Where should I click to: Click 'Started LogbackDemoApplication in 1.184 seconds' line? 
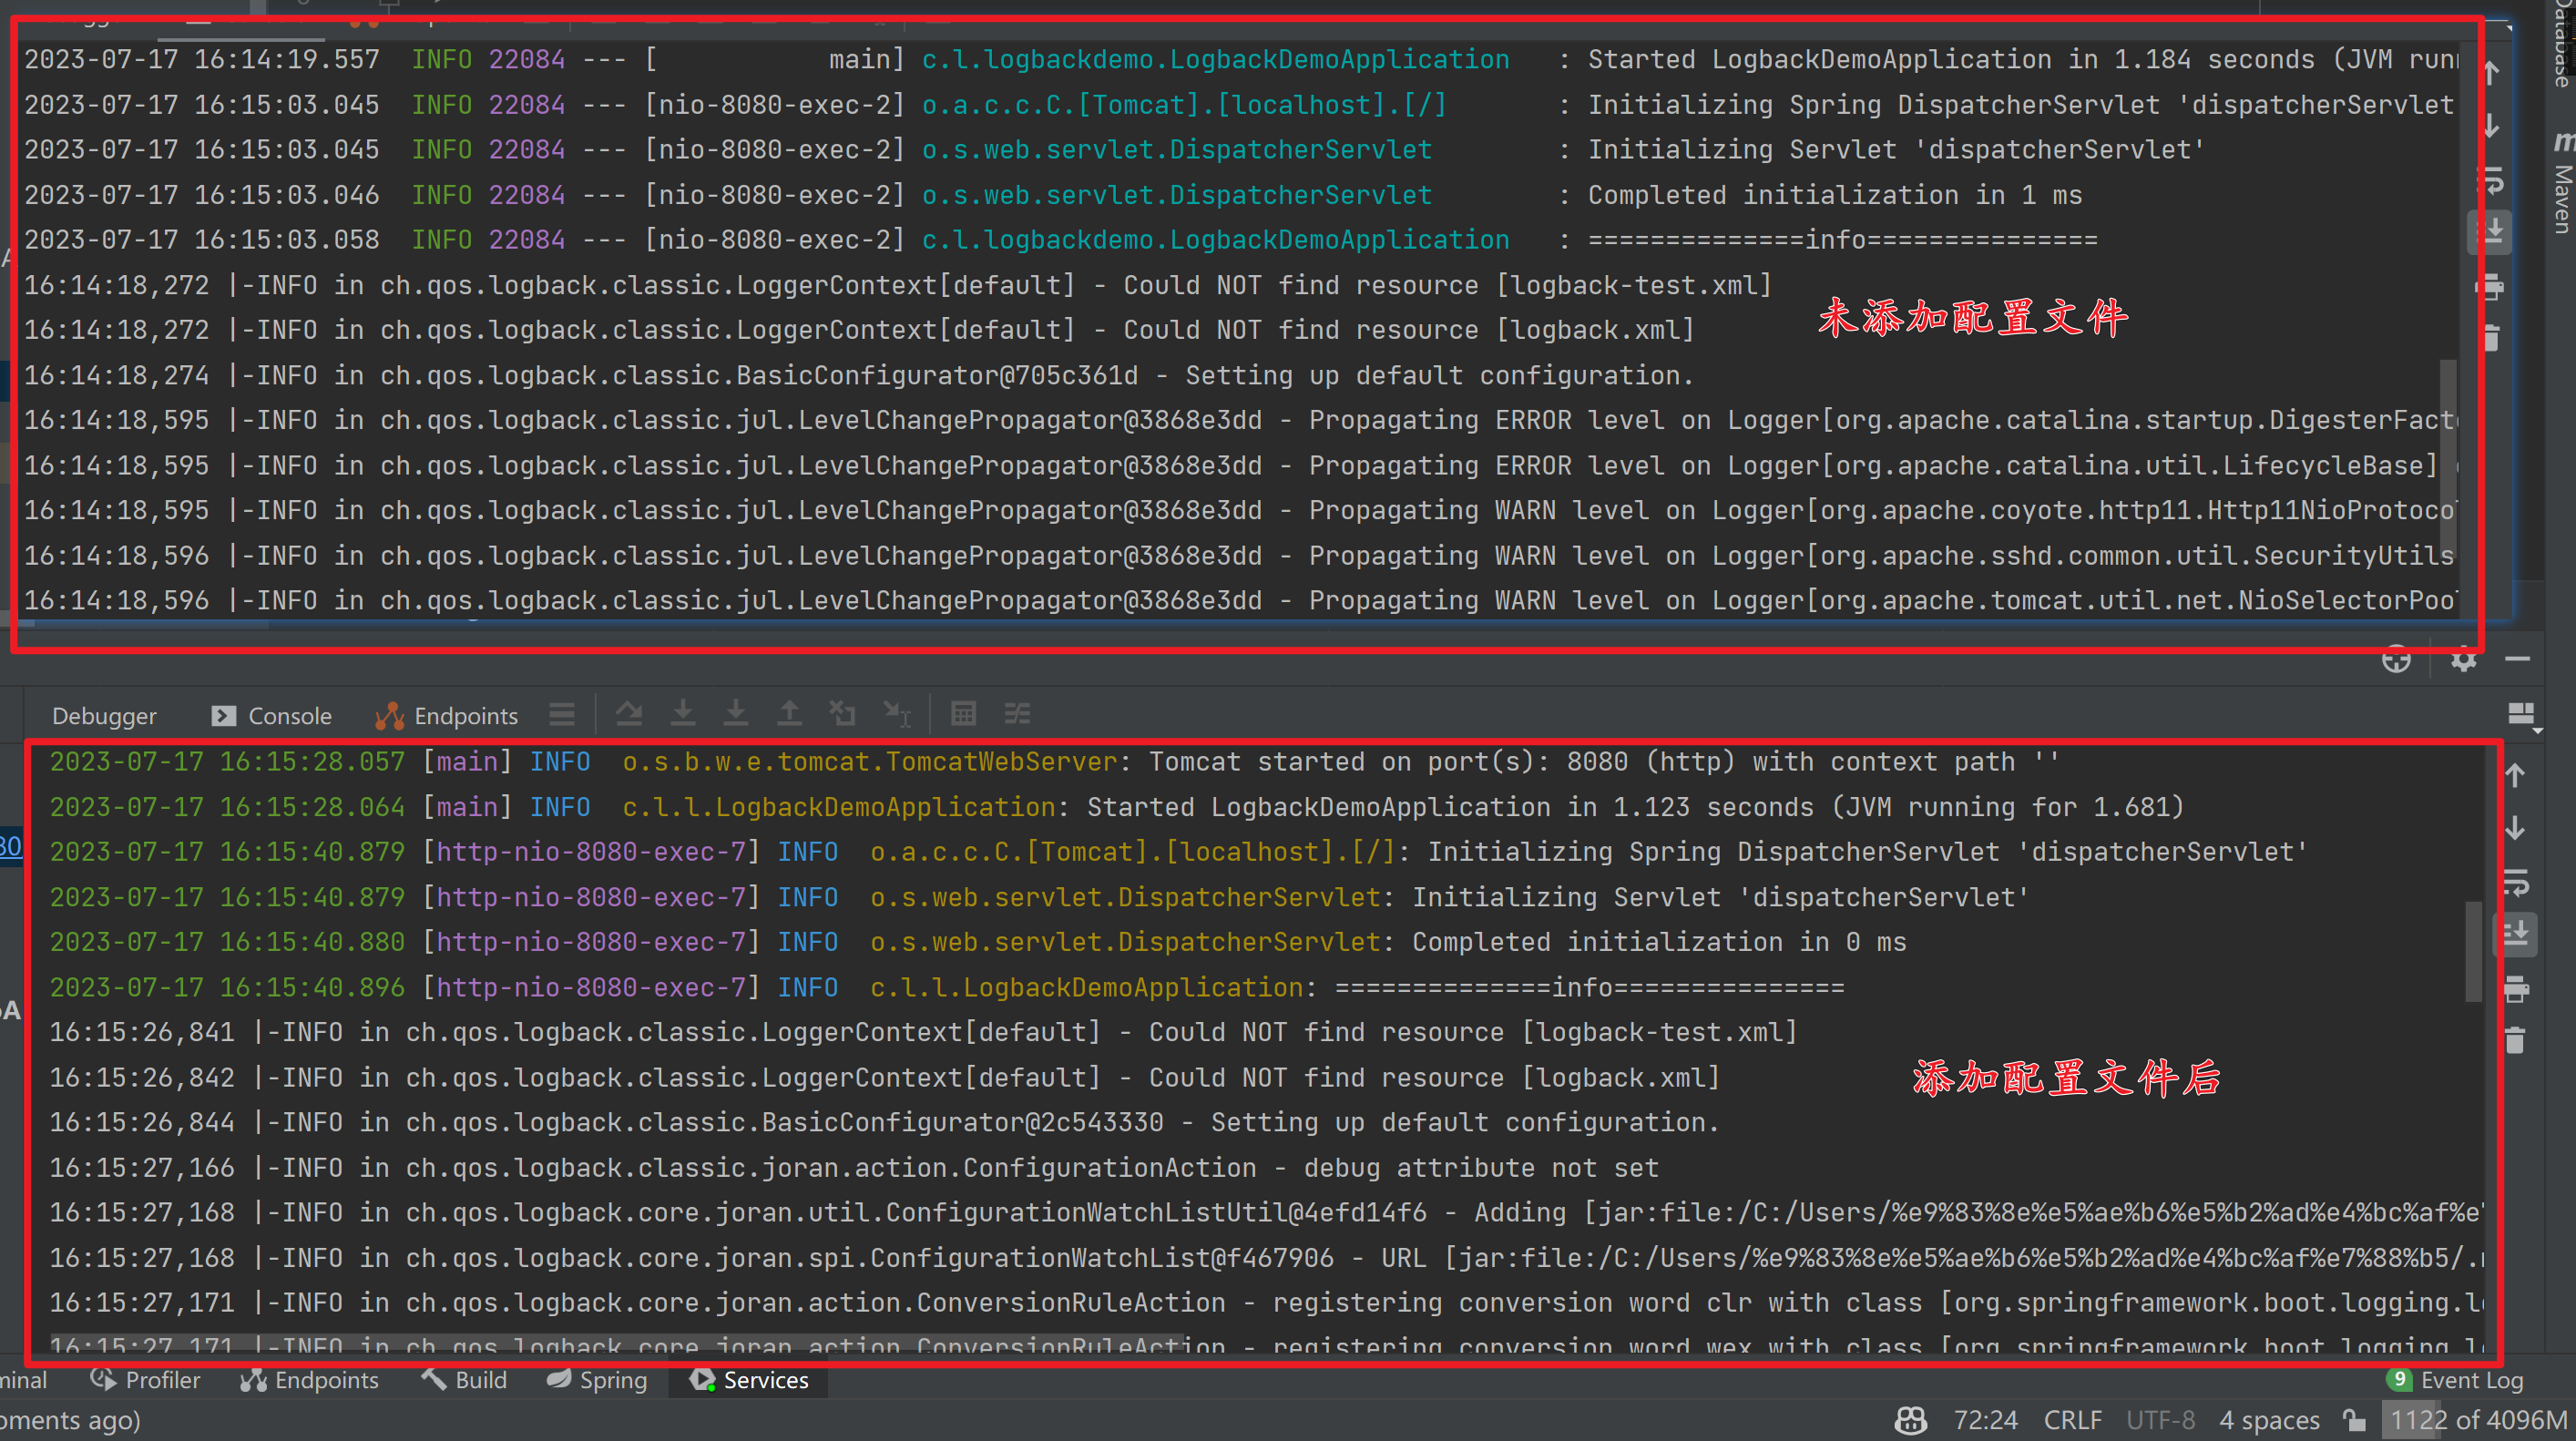click(1241, 60)
